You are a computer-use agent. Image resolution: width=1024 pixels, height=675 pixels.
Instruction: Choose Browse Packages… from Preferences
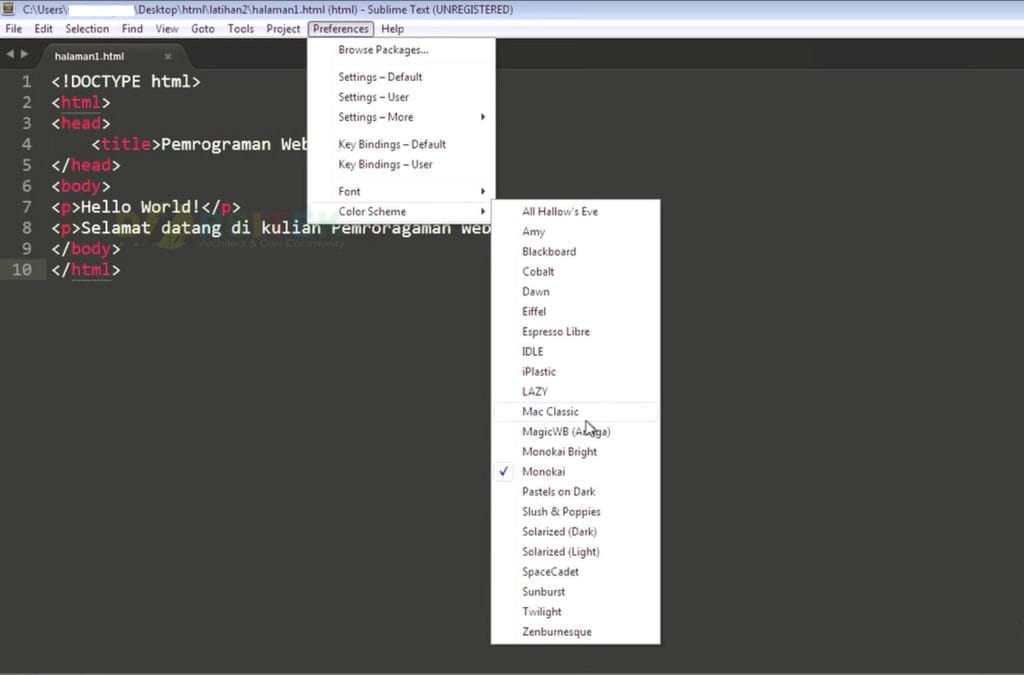click(401, 50)
